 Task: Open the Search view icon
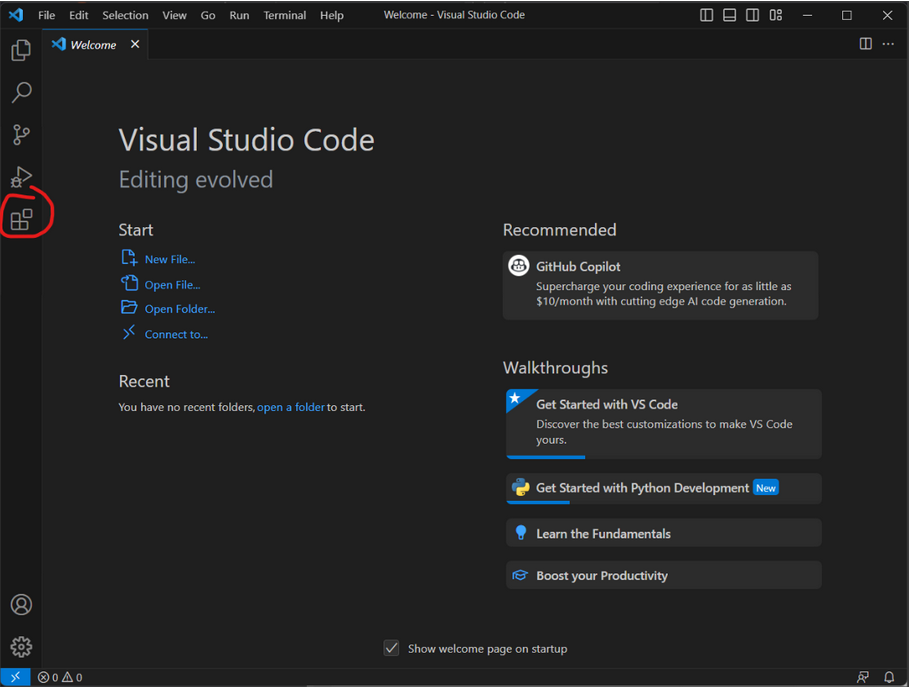pyautogui.click(x=21, y=92)
